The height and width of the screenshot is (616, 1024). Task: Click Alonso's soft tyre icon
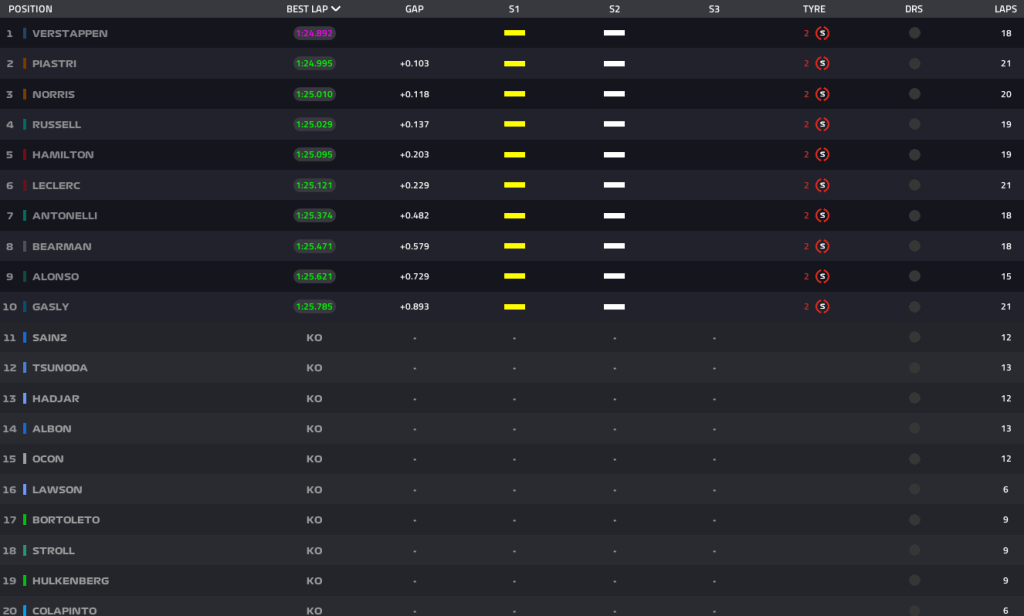822,276
